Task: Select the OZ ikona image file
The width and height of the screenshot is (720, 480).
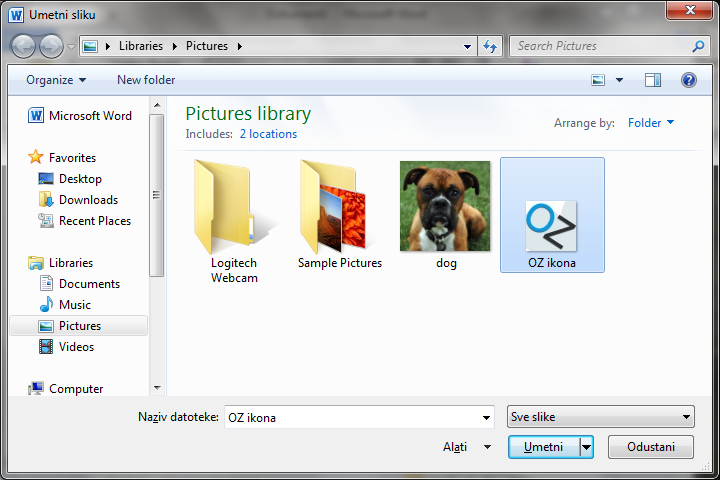Action: 552,216
